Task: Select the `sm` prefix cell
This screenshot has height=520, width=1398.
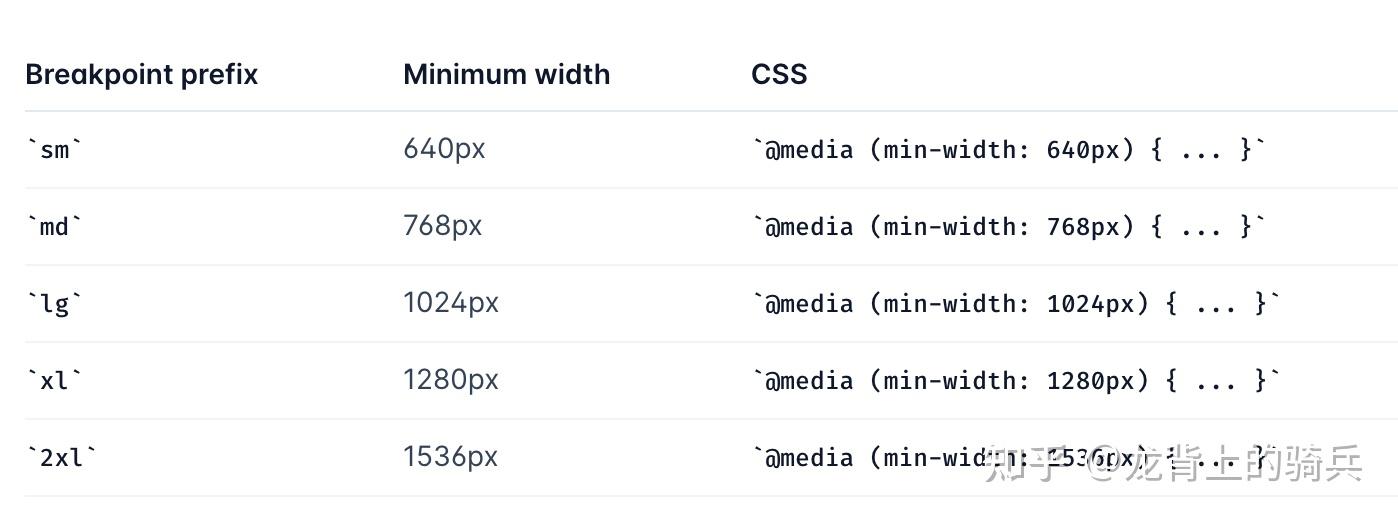Action: click(54, 150)
